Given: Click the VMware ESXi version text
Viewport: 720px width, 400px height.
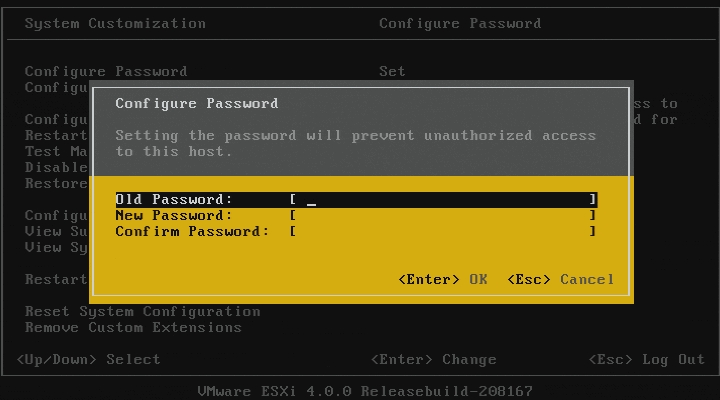Looking at the screenshot, I should click(x=366, y=391).
